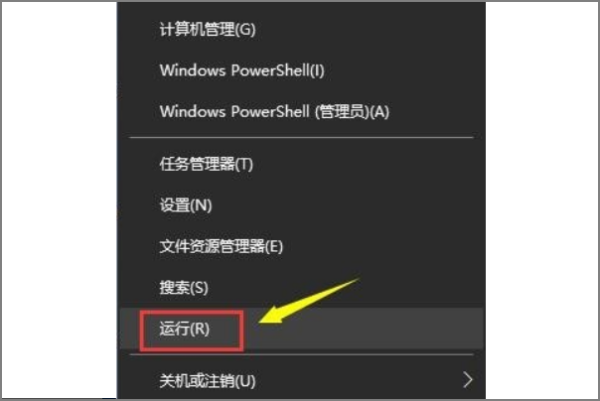600x401 pixels.
Task: Launch Windows PowerShell(I)
Action: (242, 70)
